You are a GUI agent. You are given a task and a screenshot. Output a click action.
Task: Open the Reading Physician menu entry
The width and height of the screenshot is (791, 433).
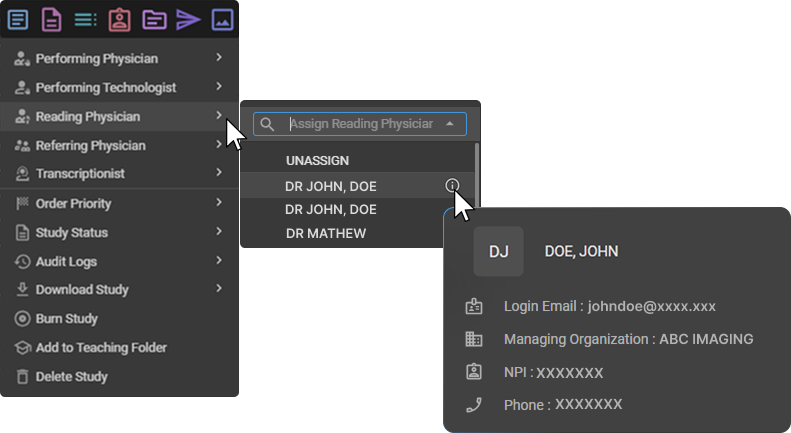(x=119, y=117)
